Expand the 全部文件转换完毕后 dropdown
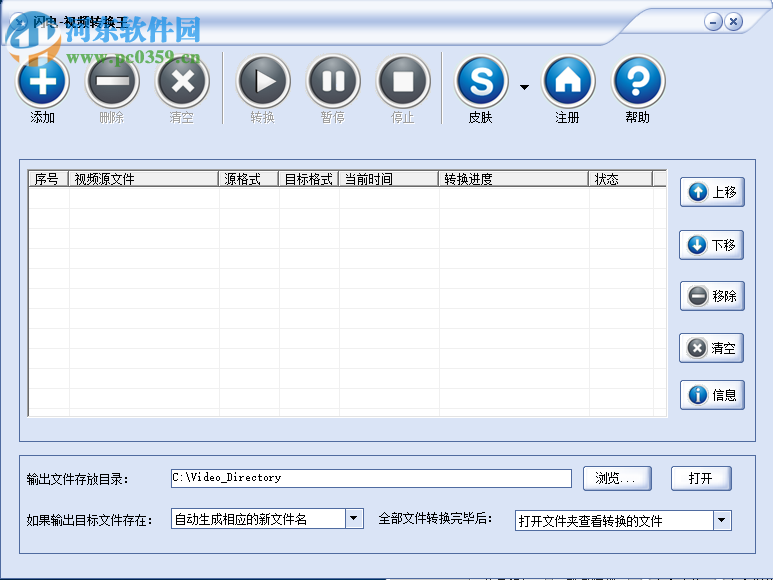The height and width of the screenshot is (580, 773). [722, 520]
